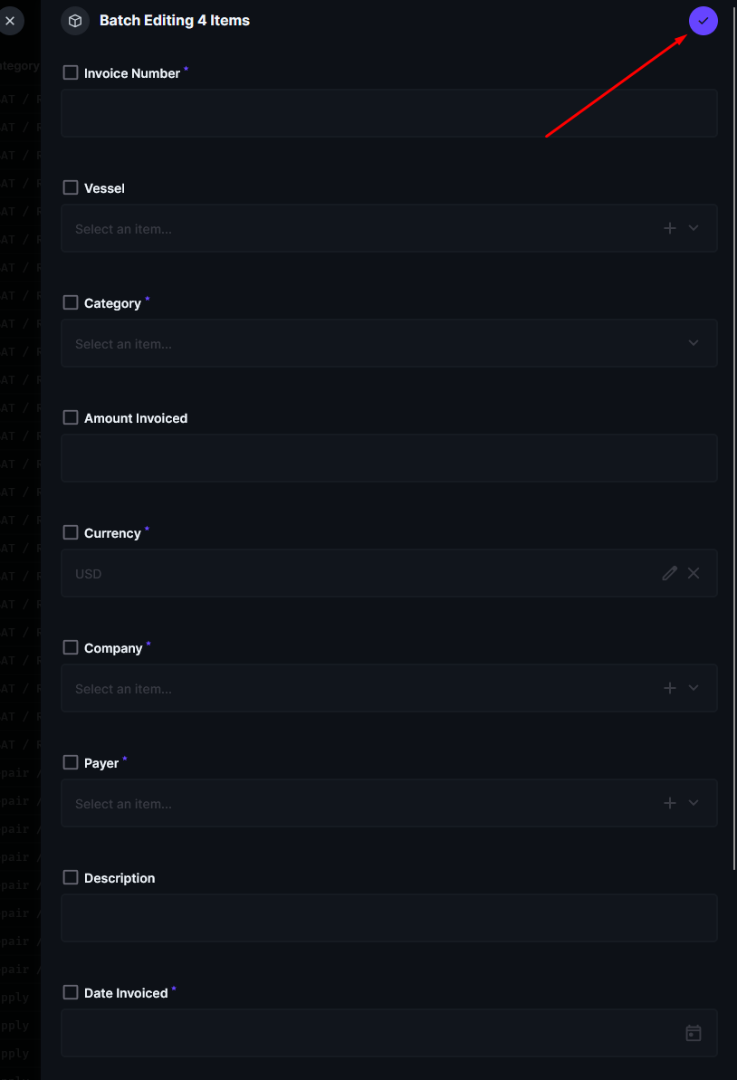Clear the USD currency selection
Screen dimensions: 737x1080
[694, 573]
